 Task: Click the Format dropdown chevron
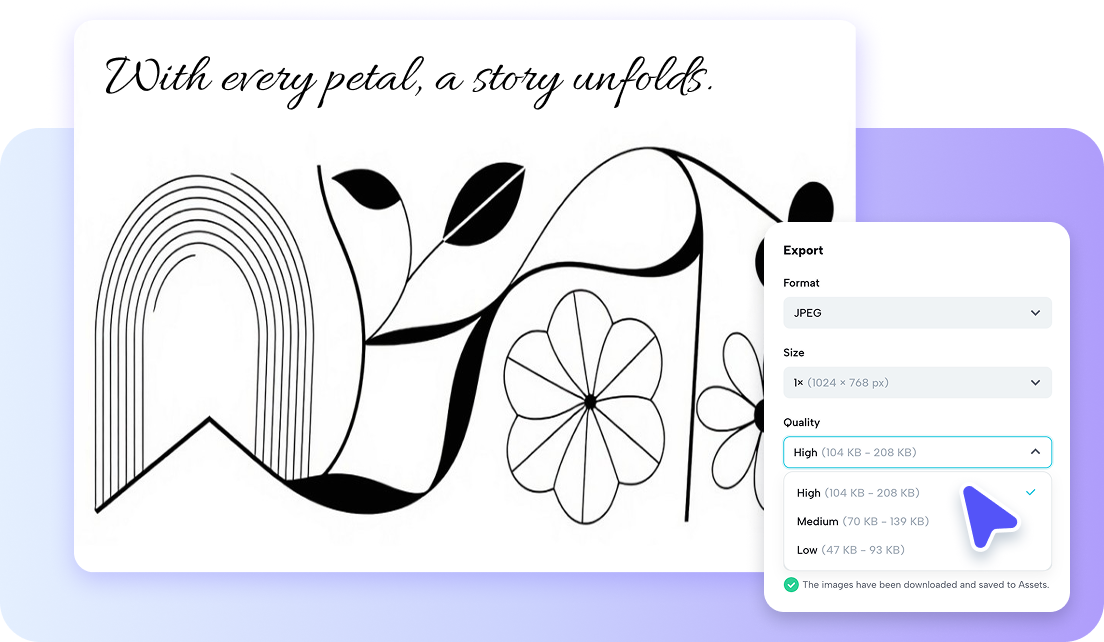pyautogui.click(x=1035, y=312)
